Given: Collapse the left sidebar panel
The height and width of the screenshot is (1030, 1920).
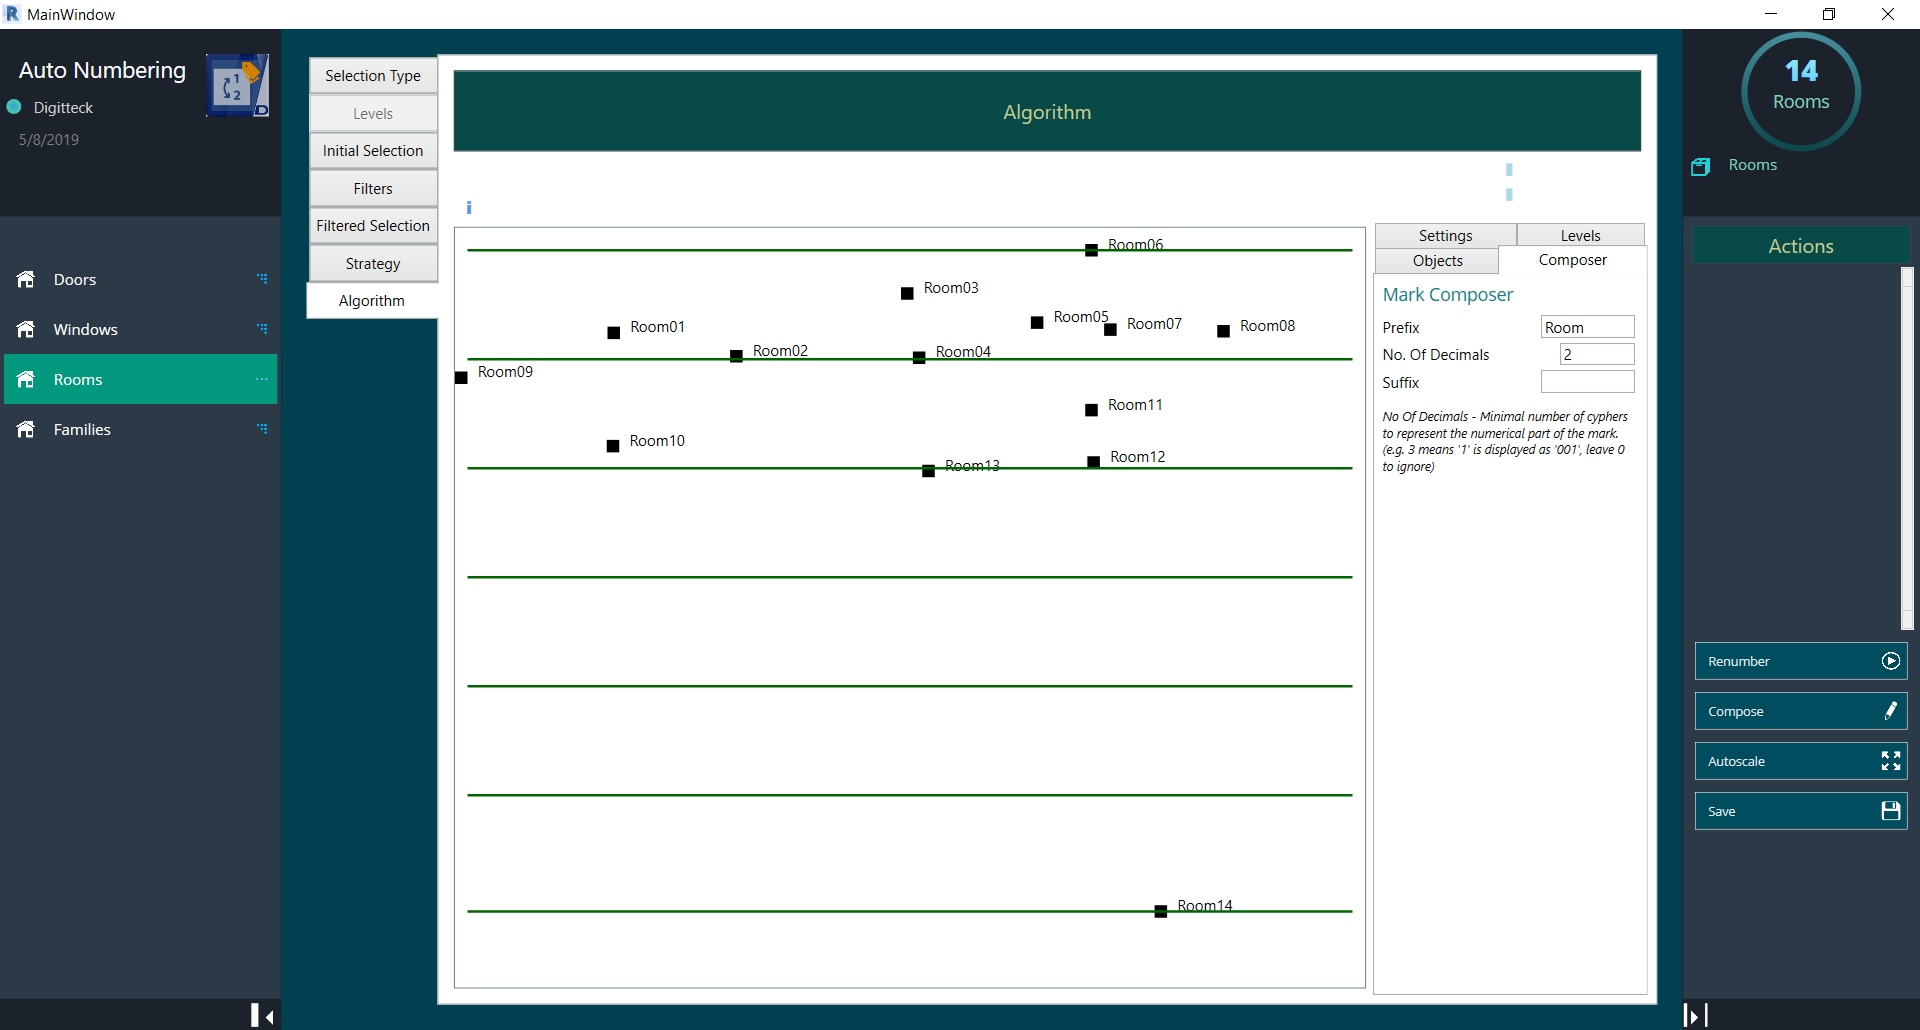Looking at the screenshot, I should coord(263,1015).
